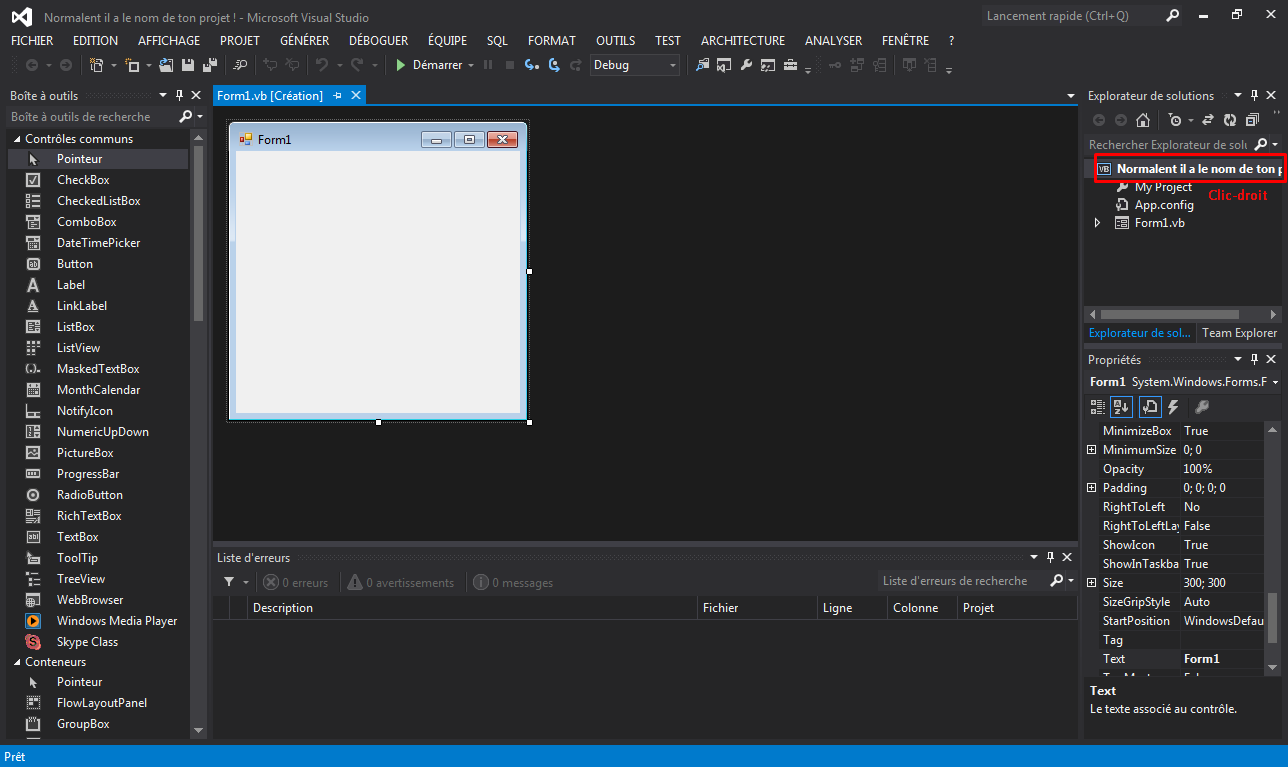Switch to the Team Explorer tab
This screenshot has height=767, width=1288.
pos(1239,333)
